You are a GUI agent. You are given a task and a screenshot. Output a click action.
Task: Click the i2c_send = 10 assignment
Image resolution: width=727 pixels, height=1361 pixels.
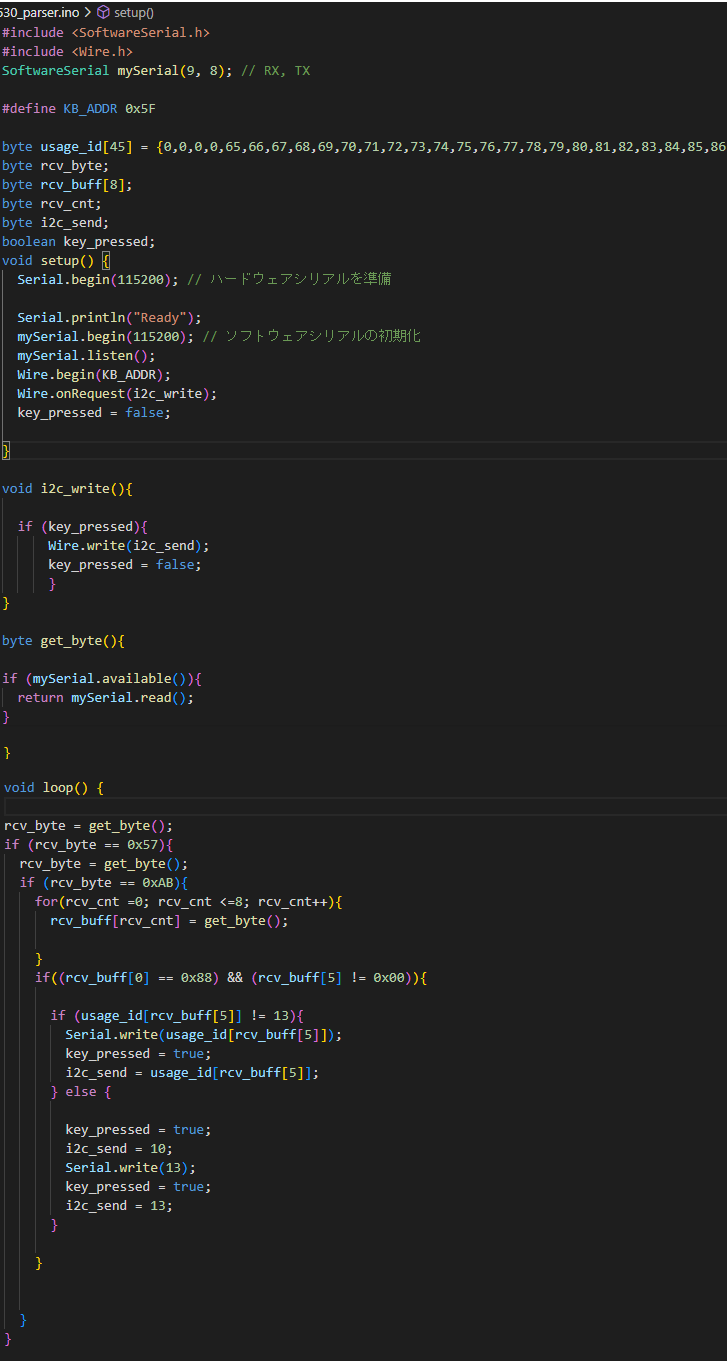click(x=119, y=1148)
